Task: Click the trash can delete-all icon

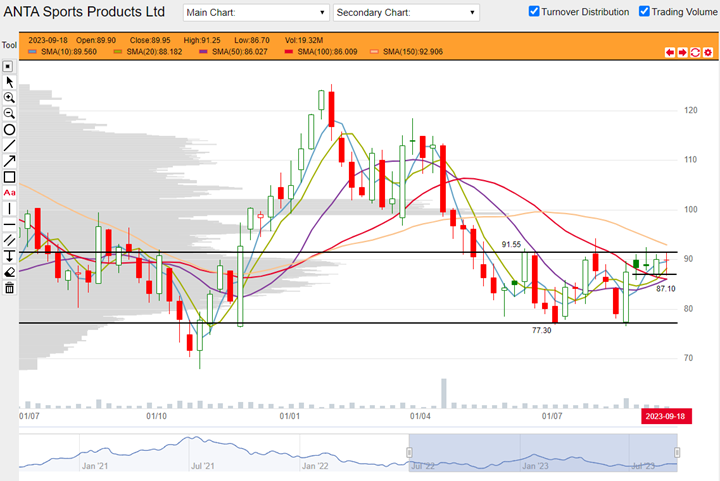Action: (x=9, y=288)
